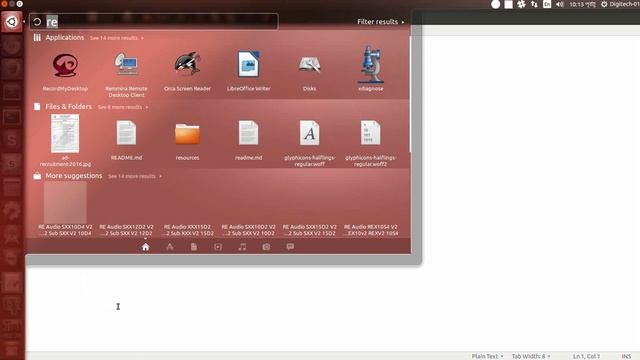The width and height of the screenshot is (640, 360).
Task: Click the Ubuntu Dash home button
Action: (x=11, y=22)
